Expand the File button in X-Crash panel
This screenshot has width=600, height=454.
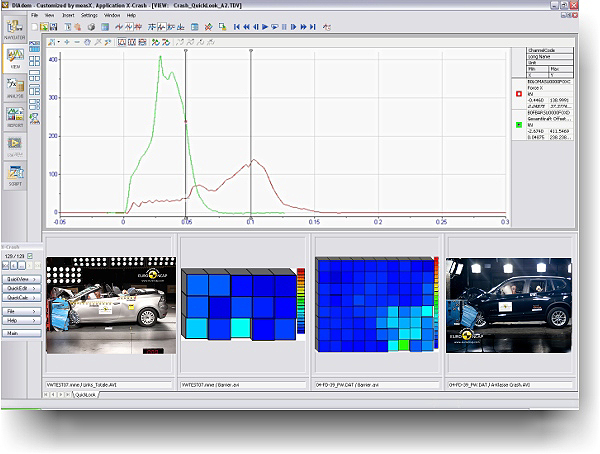22,311
